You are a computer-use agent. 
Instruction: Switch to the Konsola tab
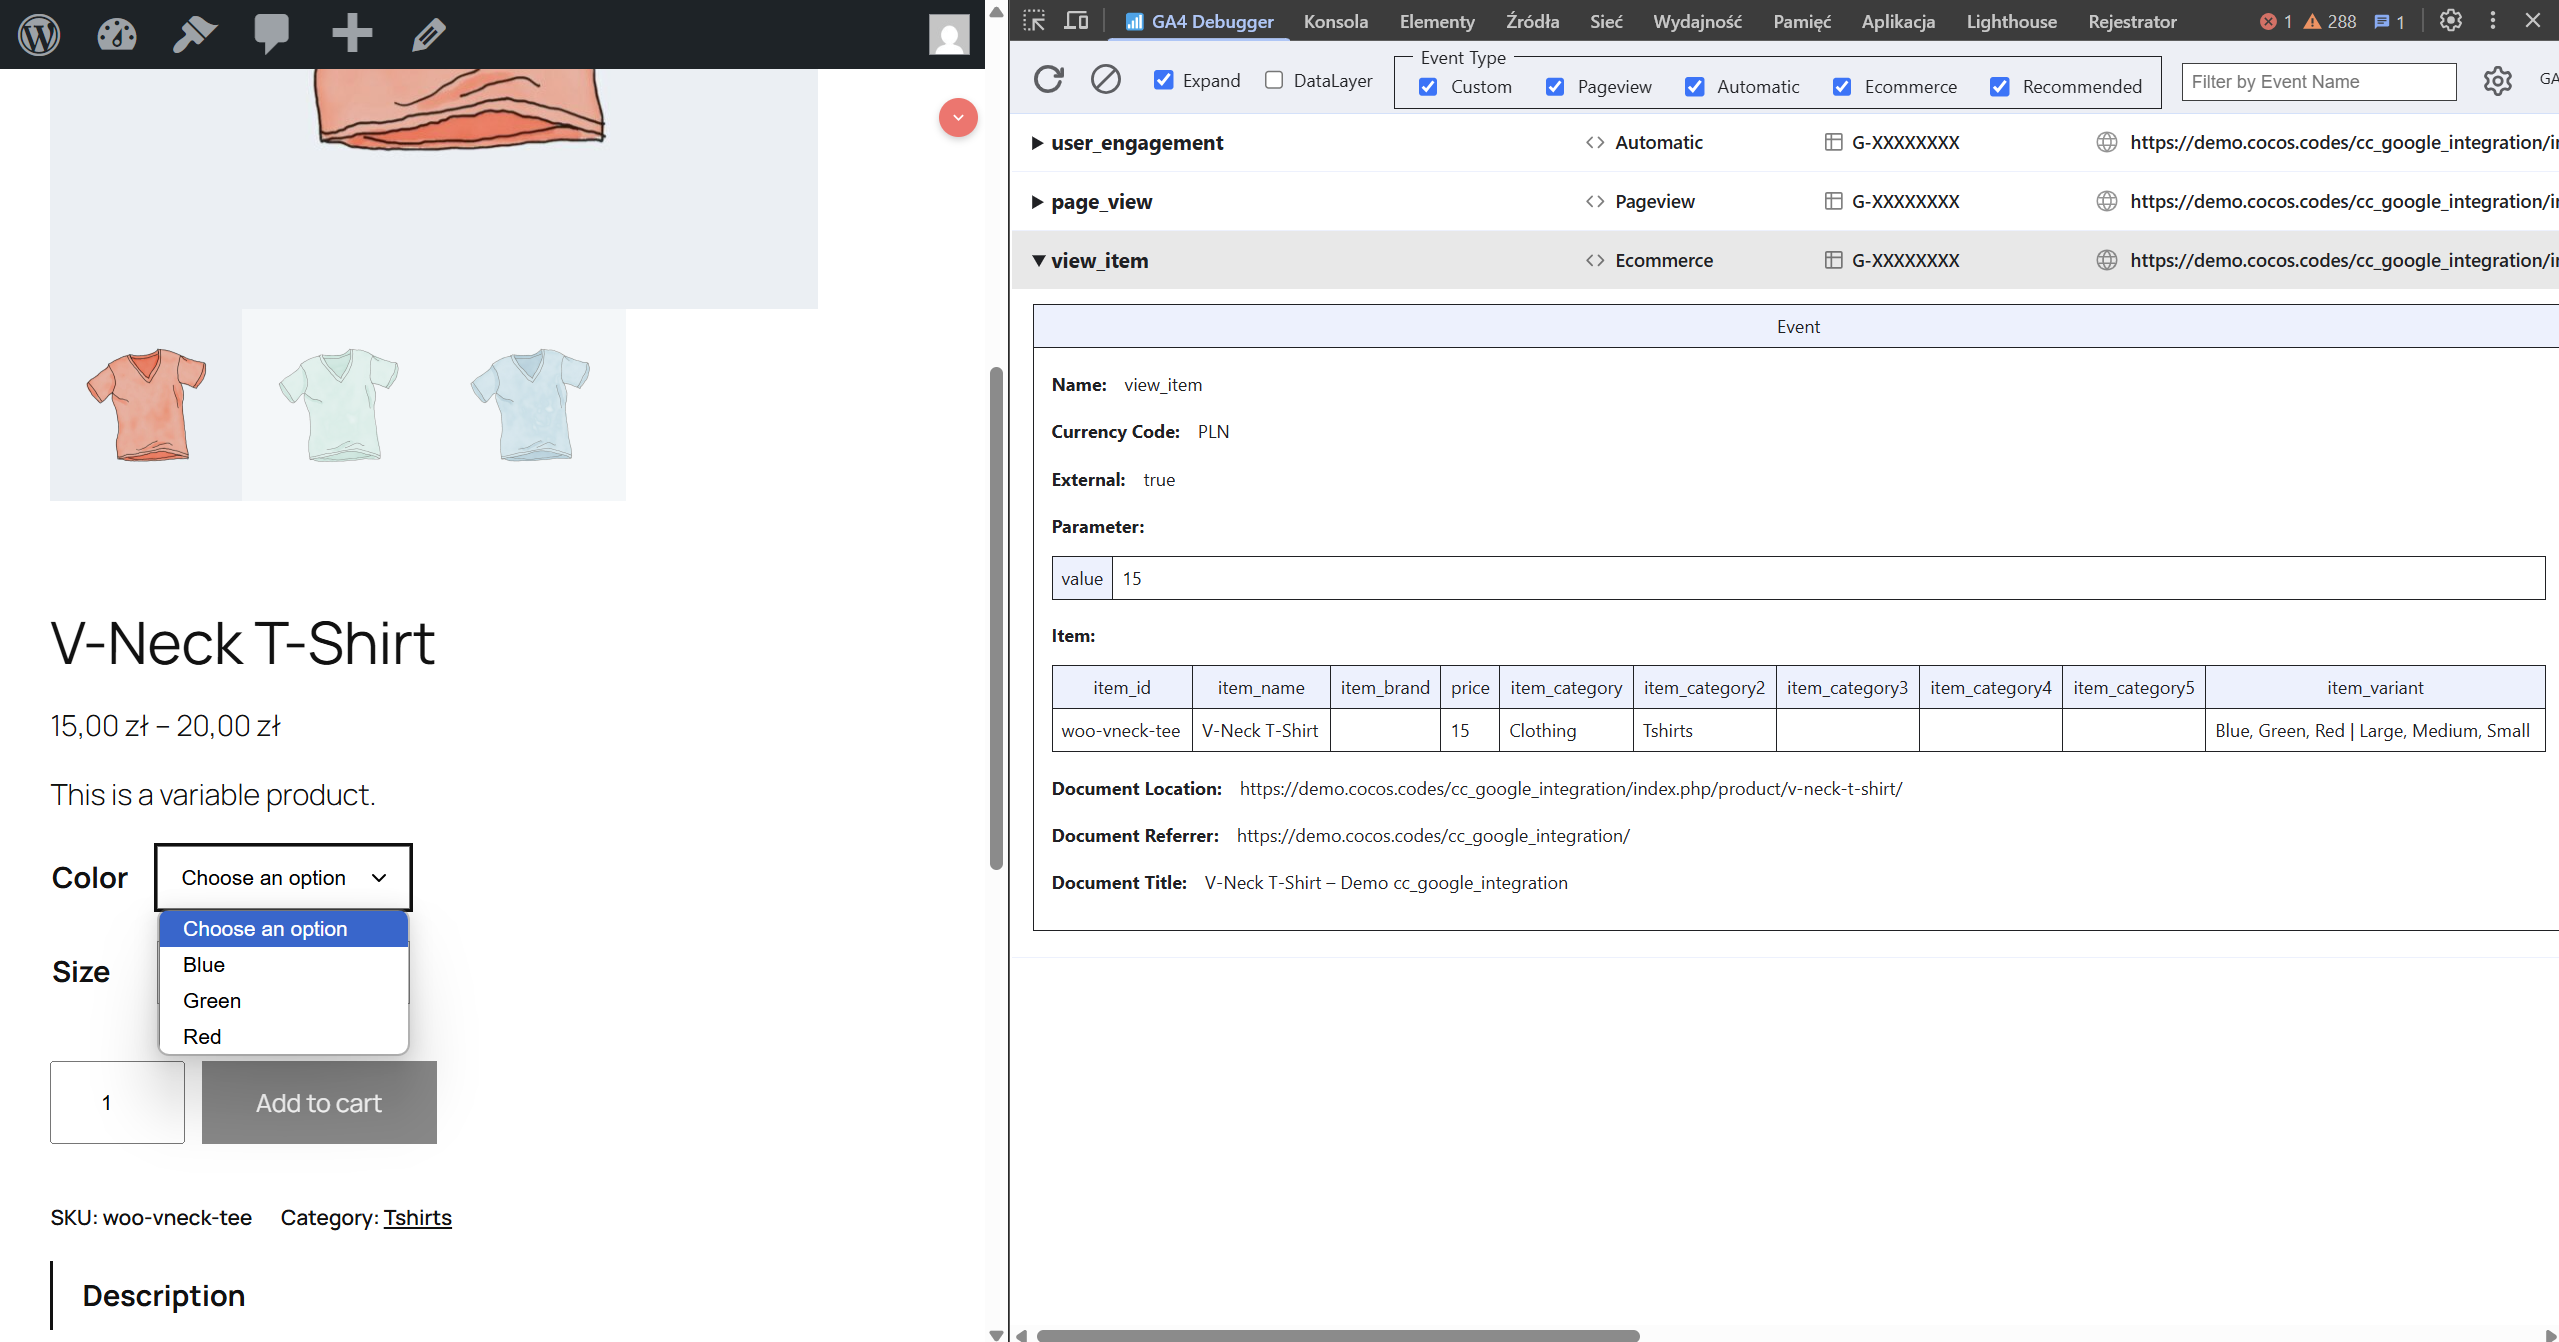[1335, 21]
